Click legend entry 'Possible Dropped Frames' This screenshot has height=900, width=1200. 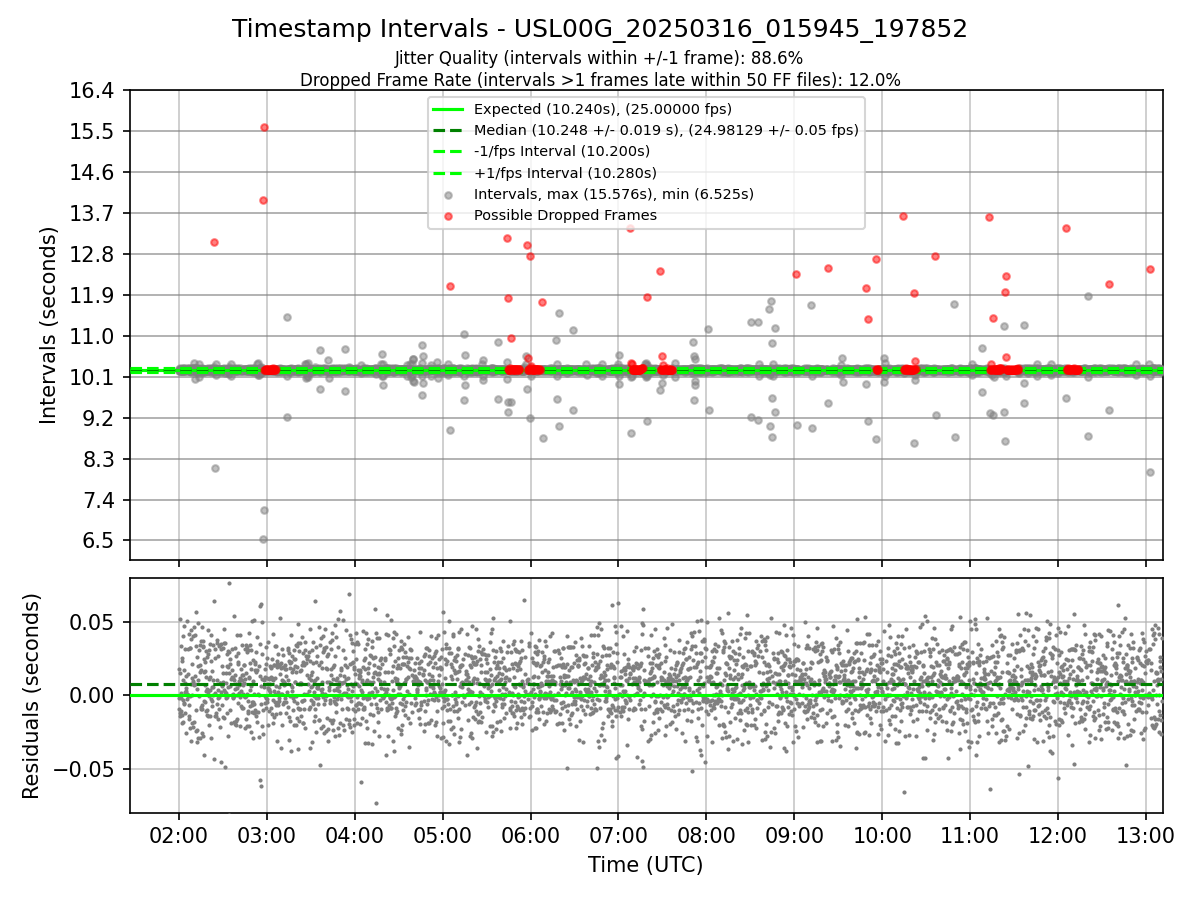click(565, 215)
